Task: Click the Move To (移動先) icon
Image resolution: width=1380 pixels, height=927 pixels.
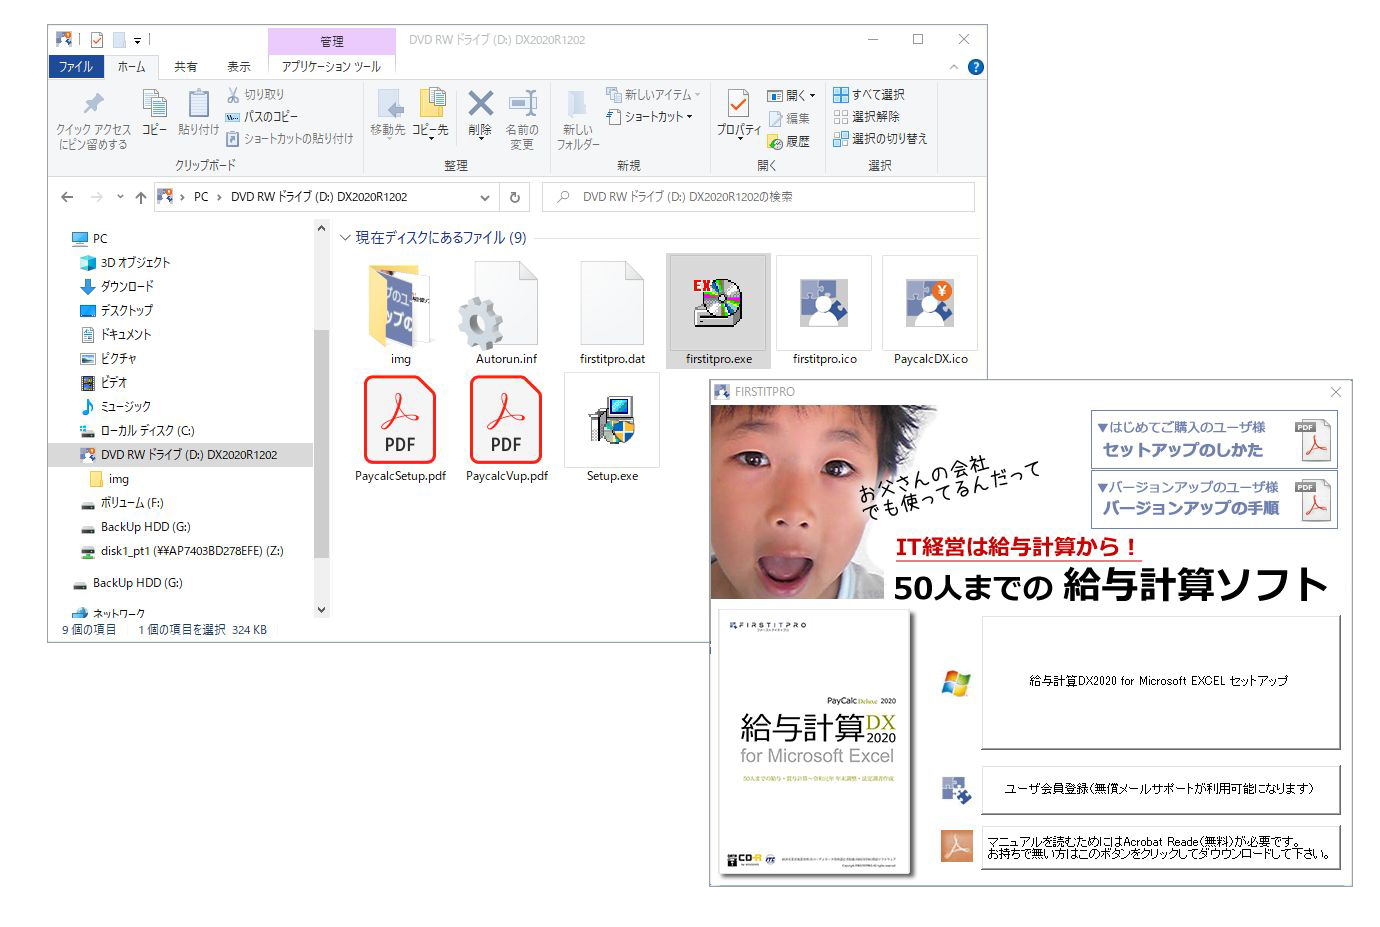Action: (x=388, y=104)
